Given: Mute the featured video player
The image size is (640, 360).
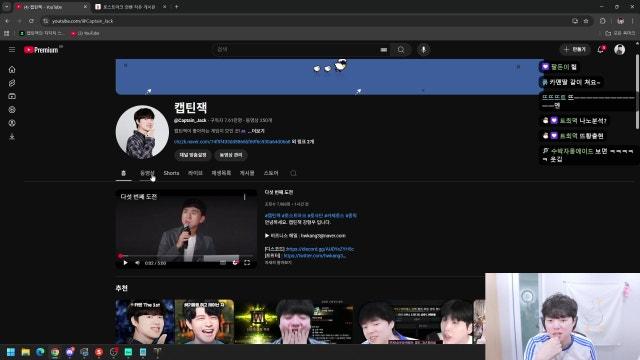Looking at the screenshot, I should [x=137, y=263].
